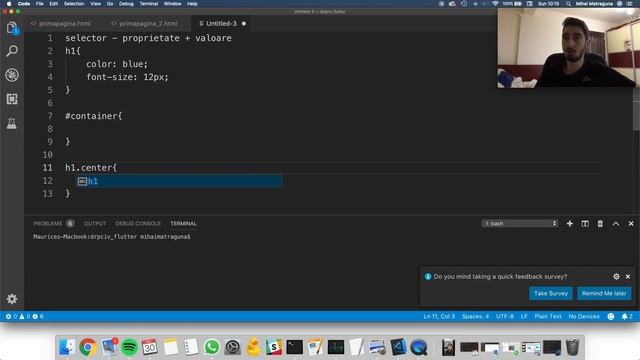Open Google Chrome from the dock
This screenshot has height=360, width=640.
coord(88,347)
